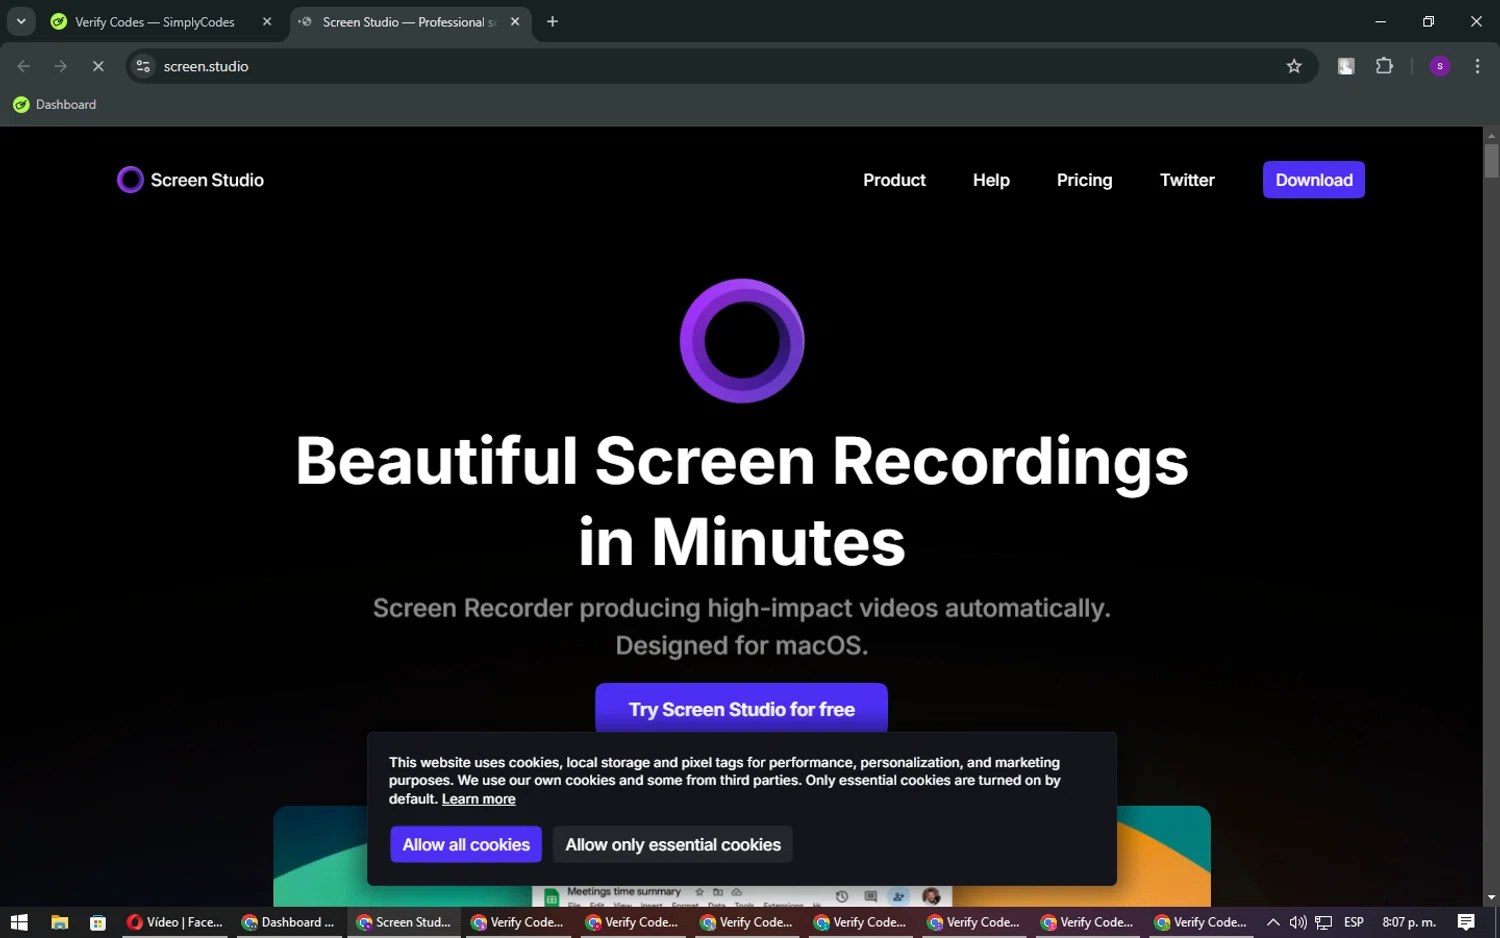View site information icon in address bar
Image resolution: width=1500 pixels, height=938 pixels.
(143, 66)
